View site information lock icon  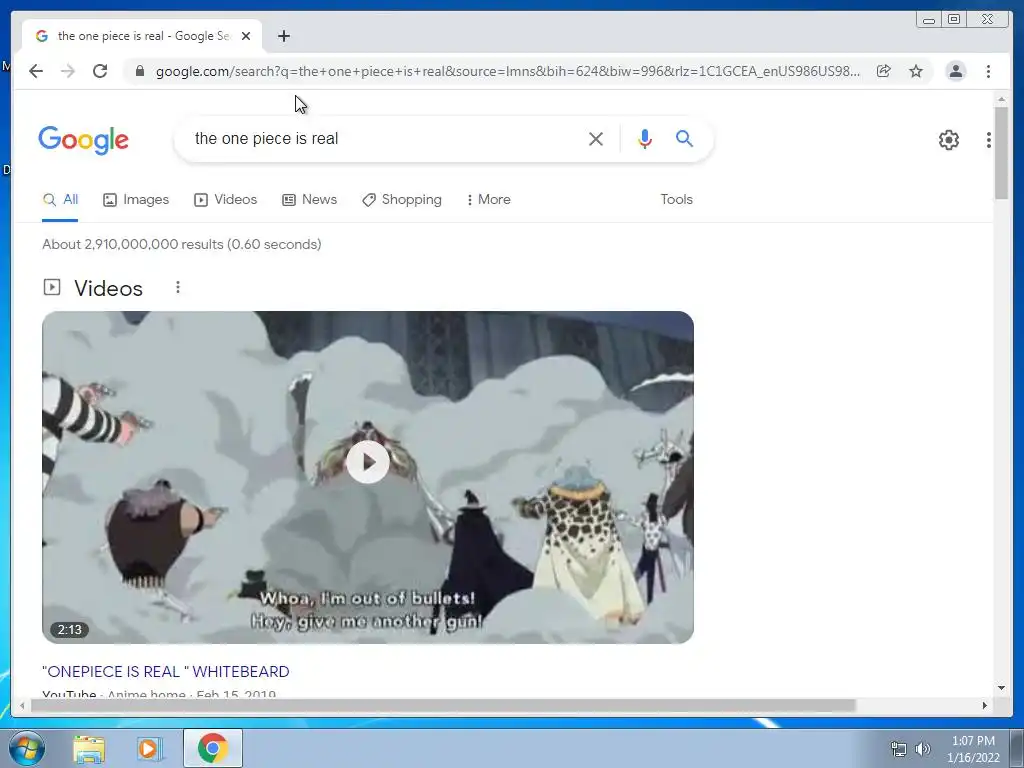[x=140, y=71]
